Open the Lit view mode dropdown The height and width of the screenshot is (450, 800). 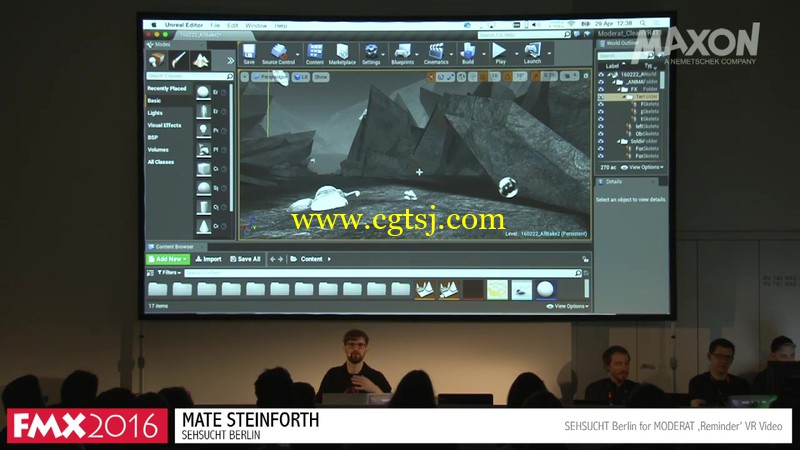301,77
